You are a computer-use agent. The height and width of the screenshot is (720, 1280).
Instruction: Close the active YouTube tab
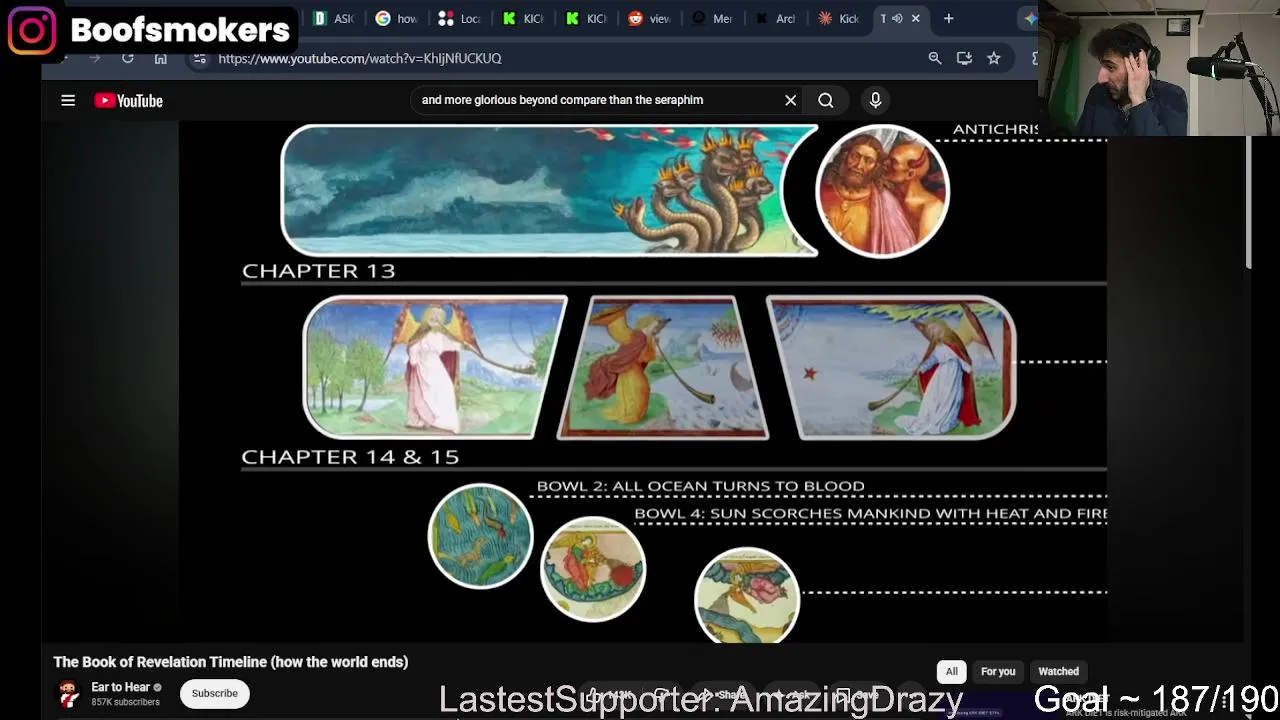[915, 18]
